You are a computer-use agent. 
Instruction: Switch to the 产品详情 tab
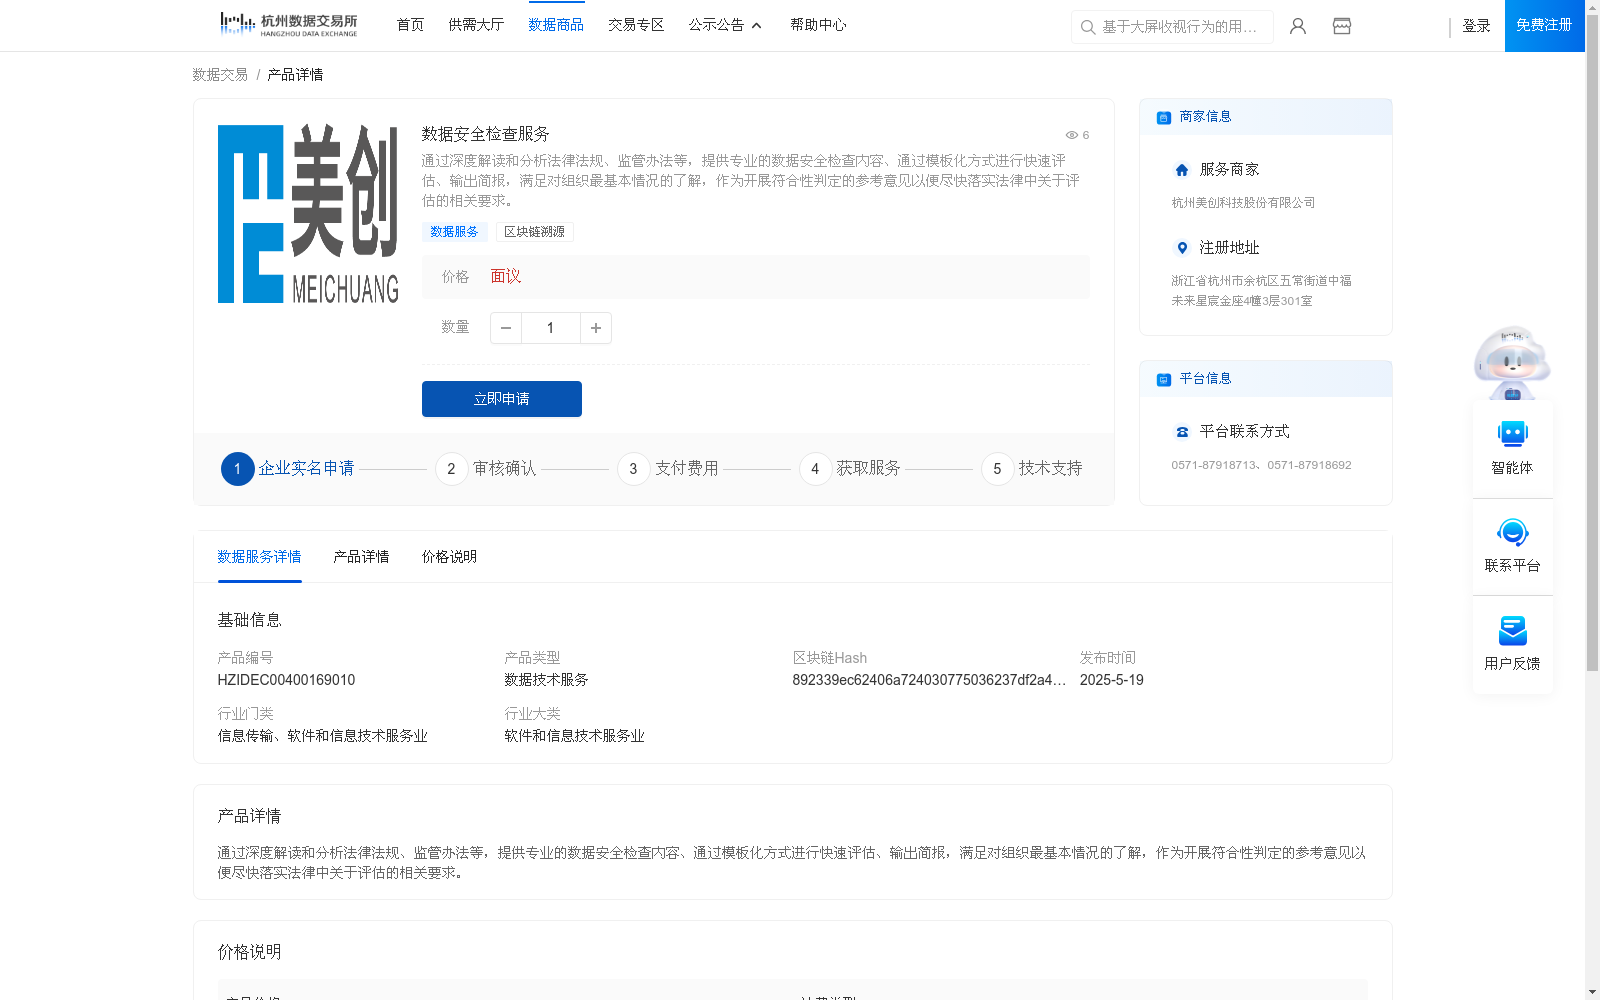click(361, 557)
